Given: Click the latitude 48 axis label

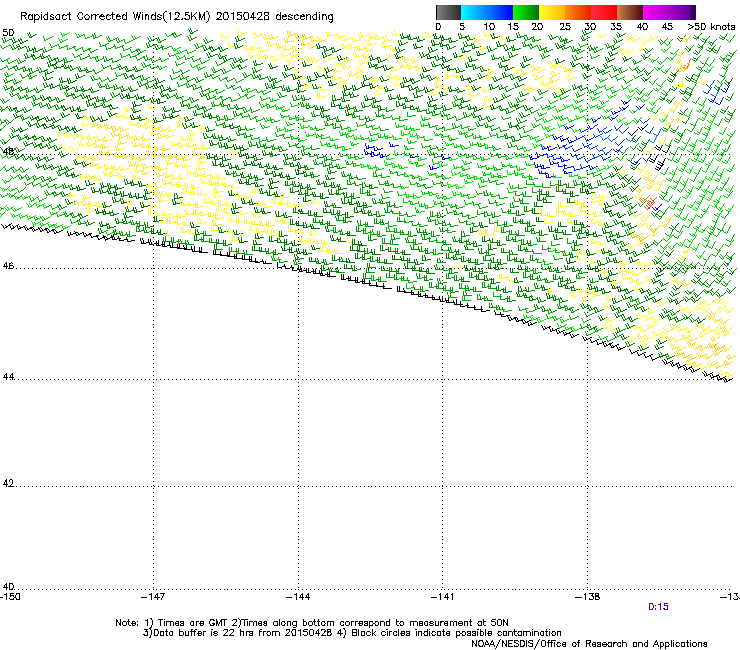Looking at the screenshot, I should (8, 152).
